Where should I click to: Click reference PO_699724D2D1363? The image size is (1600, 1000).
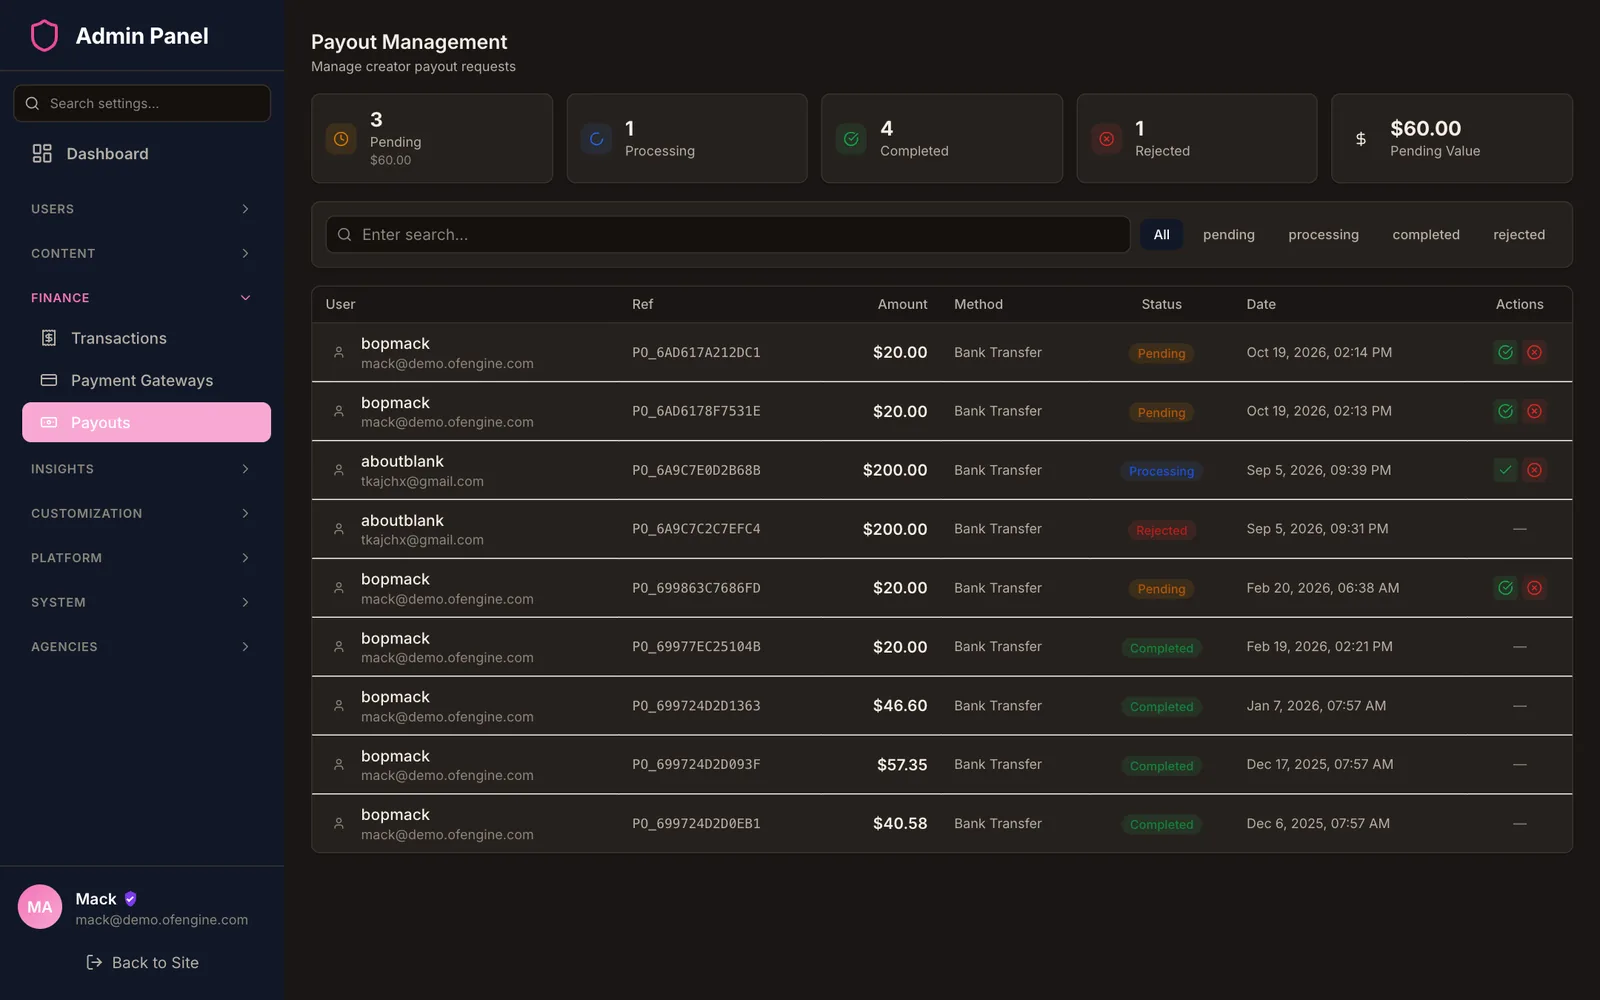[x=696, y=706]
